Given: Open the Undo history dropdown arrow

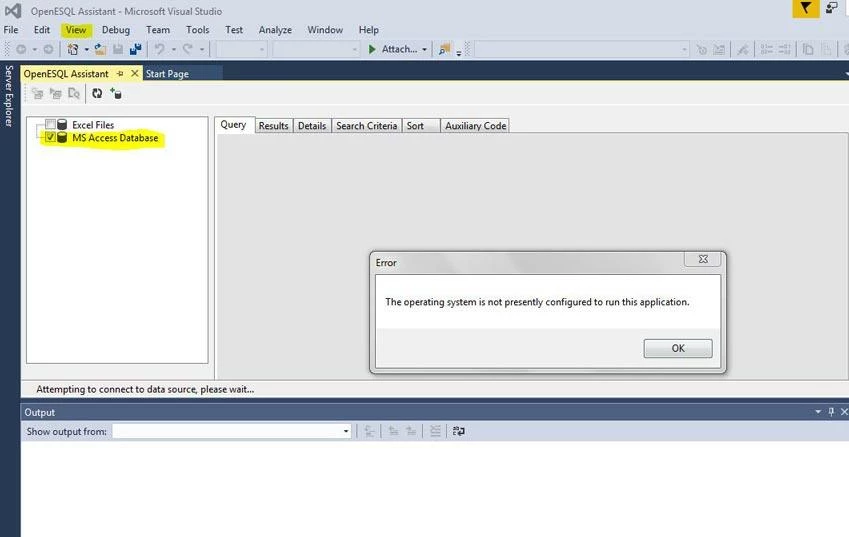Looking at the screenshot, I should pos(173,49).
